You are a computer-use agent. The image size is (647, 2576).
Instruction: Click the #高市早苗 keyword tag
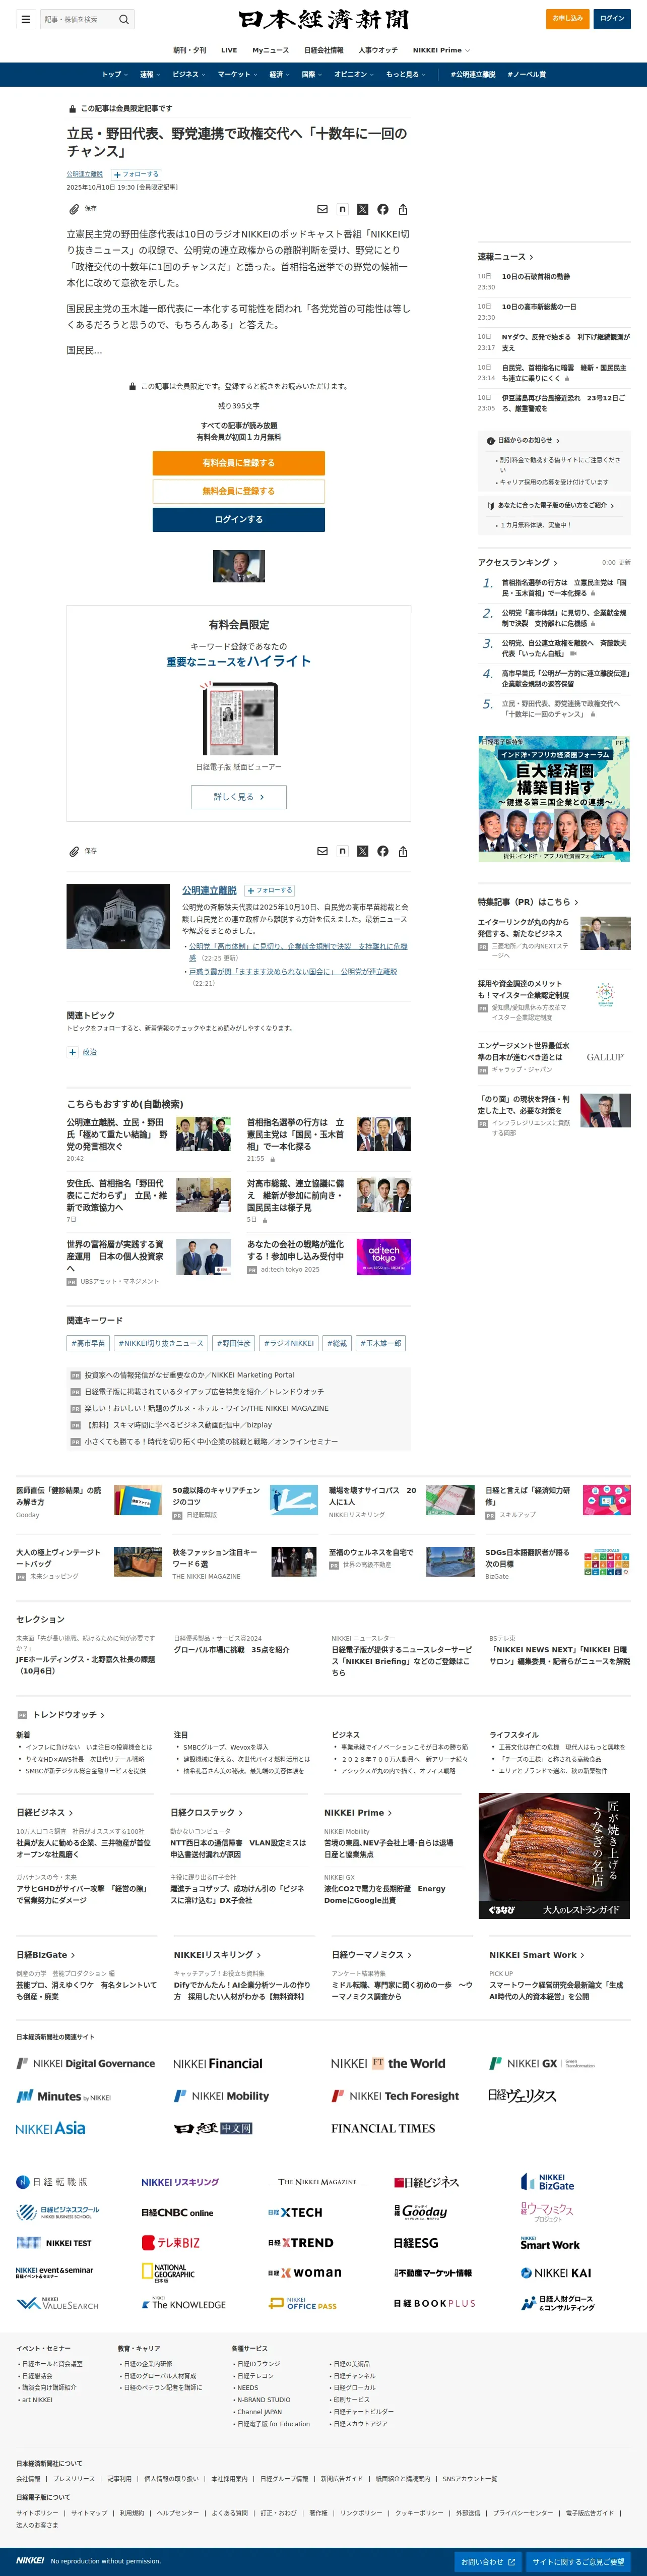(x=89, y=1343)
